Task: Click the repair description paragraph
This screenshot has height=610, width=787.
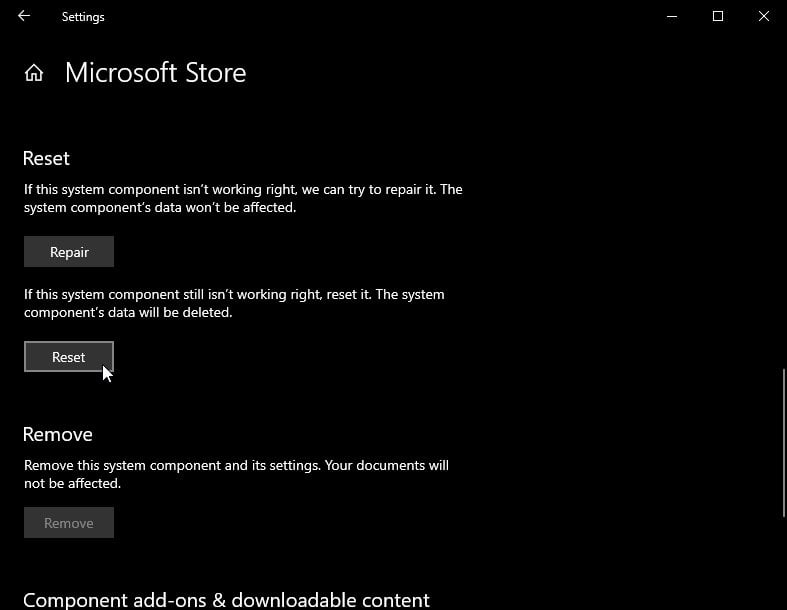Action: click(x=243, y=198)
